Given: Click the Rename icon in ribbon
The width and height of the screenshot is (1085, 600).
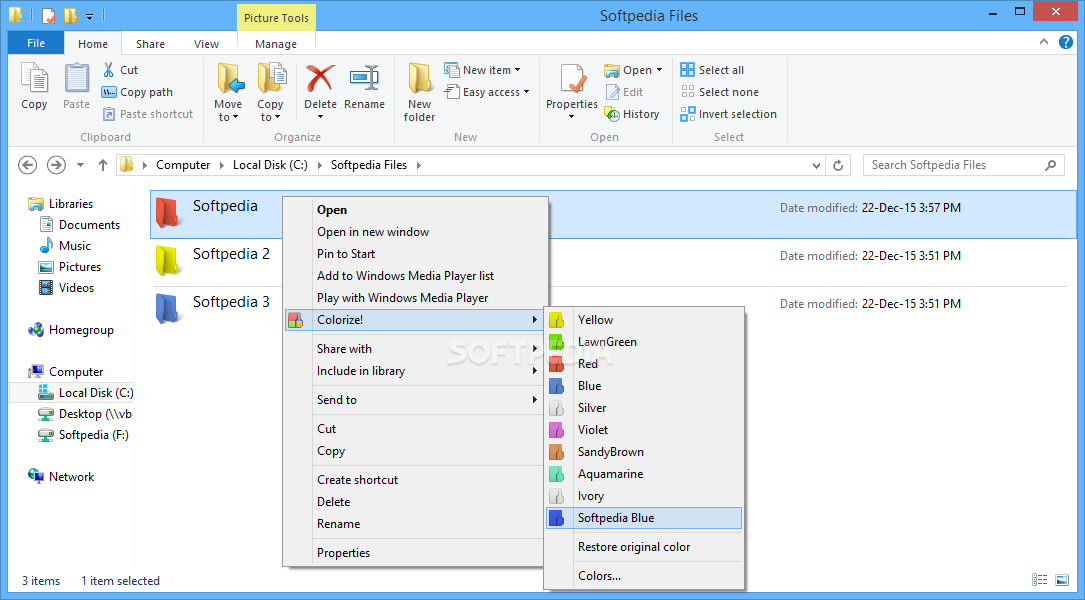Looking at the screenshot, I should [x=364, y=78].
